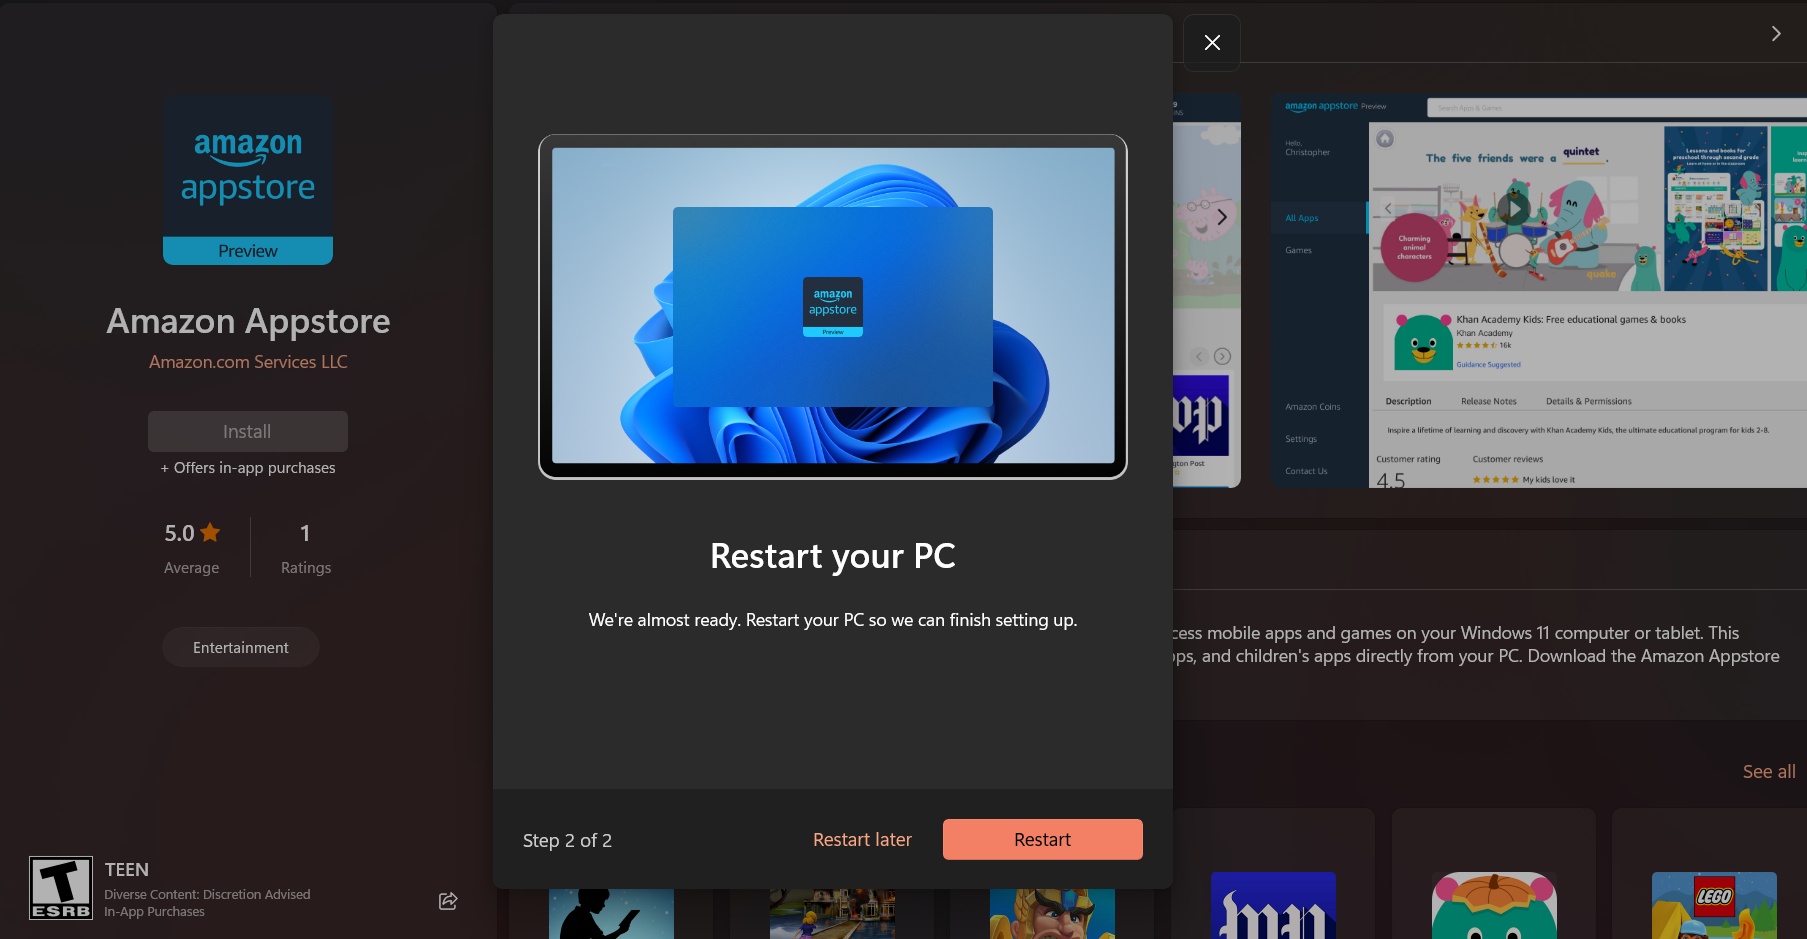
Task: Click the right chevron at the window's top-right
Action: (1776, 34)
